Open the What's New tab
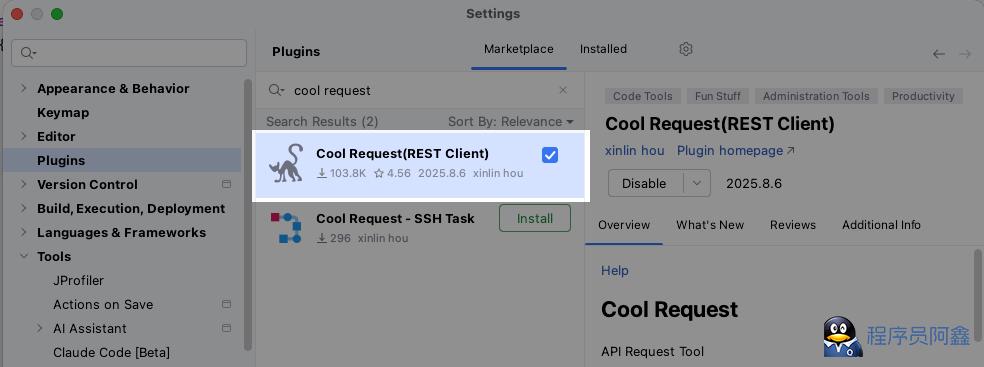Viewport: 984px width, 367px height. (x=710, y=225)
